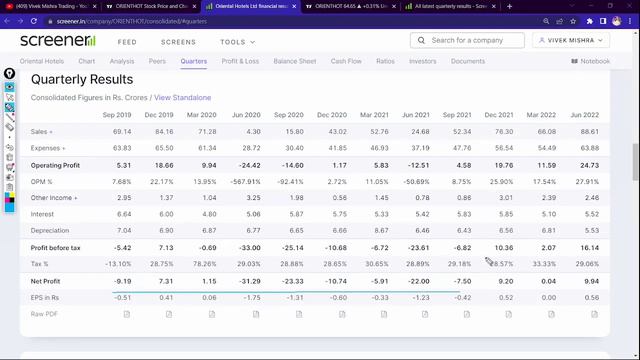Go to the Ratios section
Image resolution: width=640 pixels, height=360 pixels.
click(x=385, y=61)
